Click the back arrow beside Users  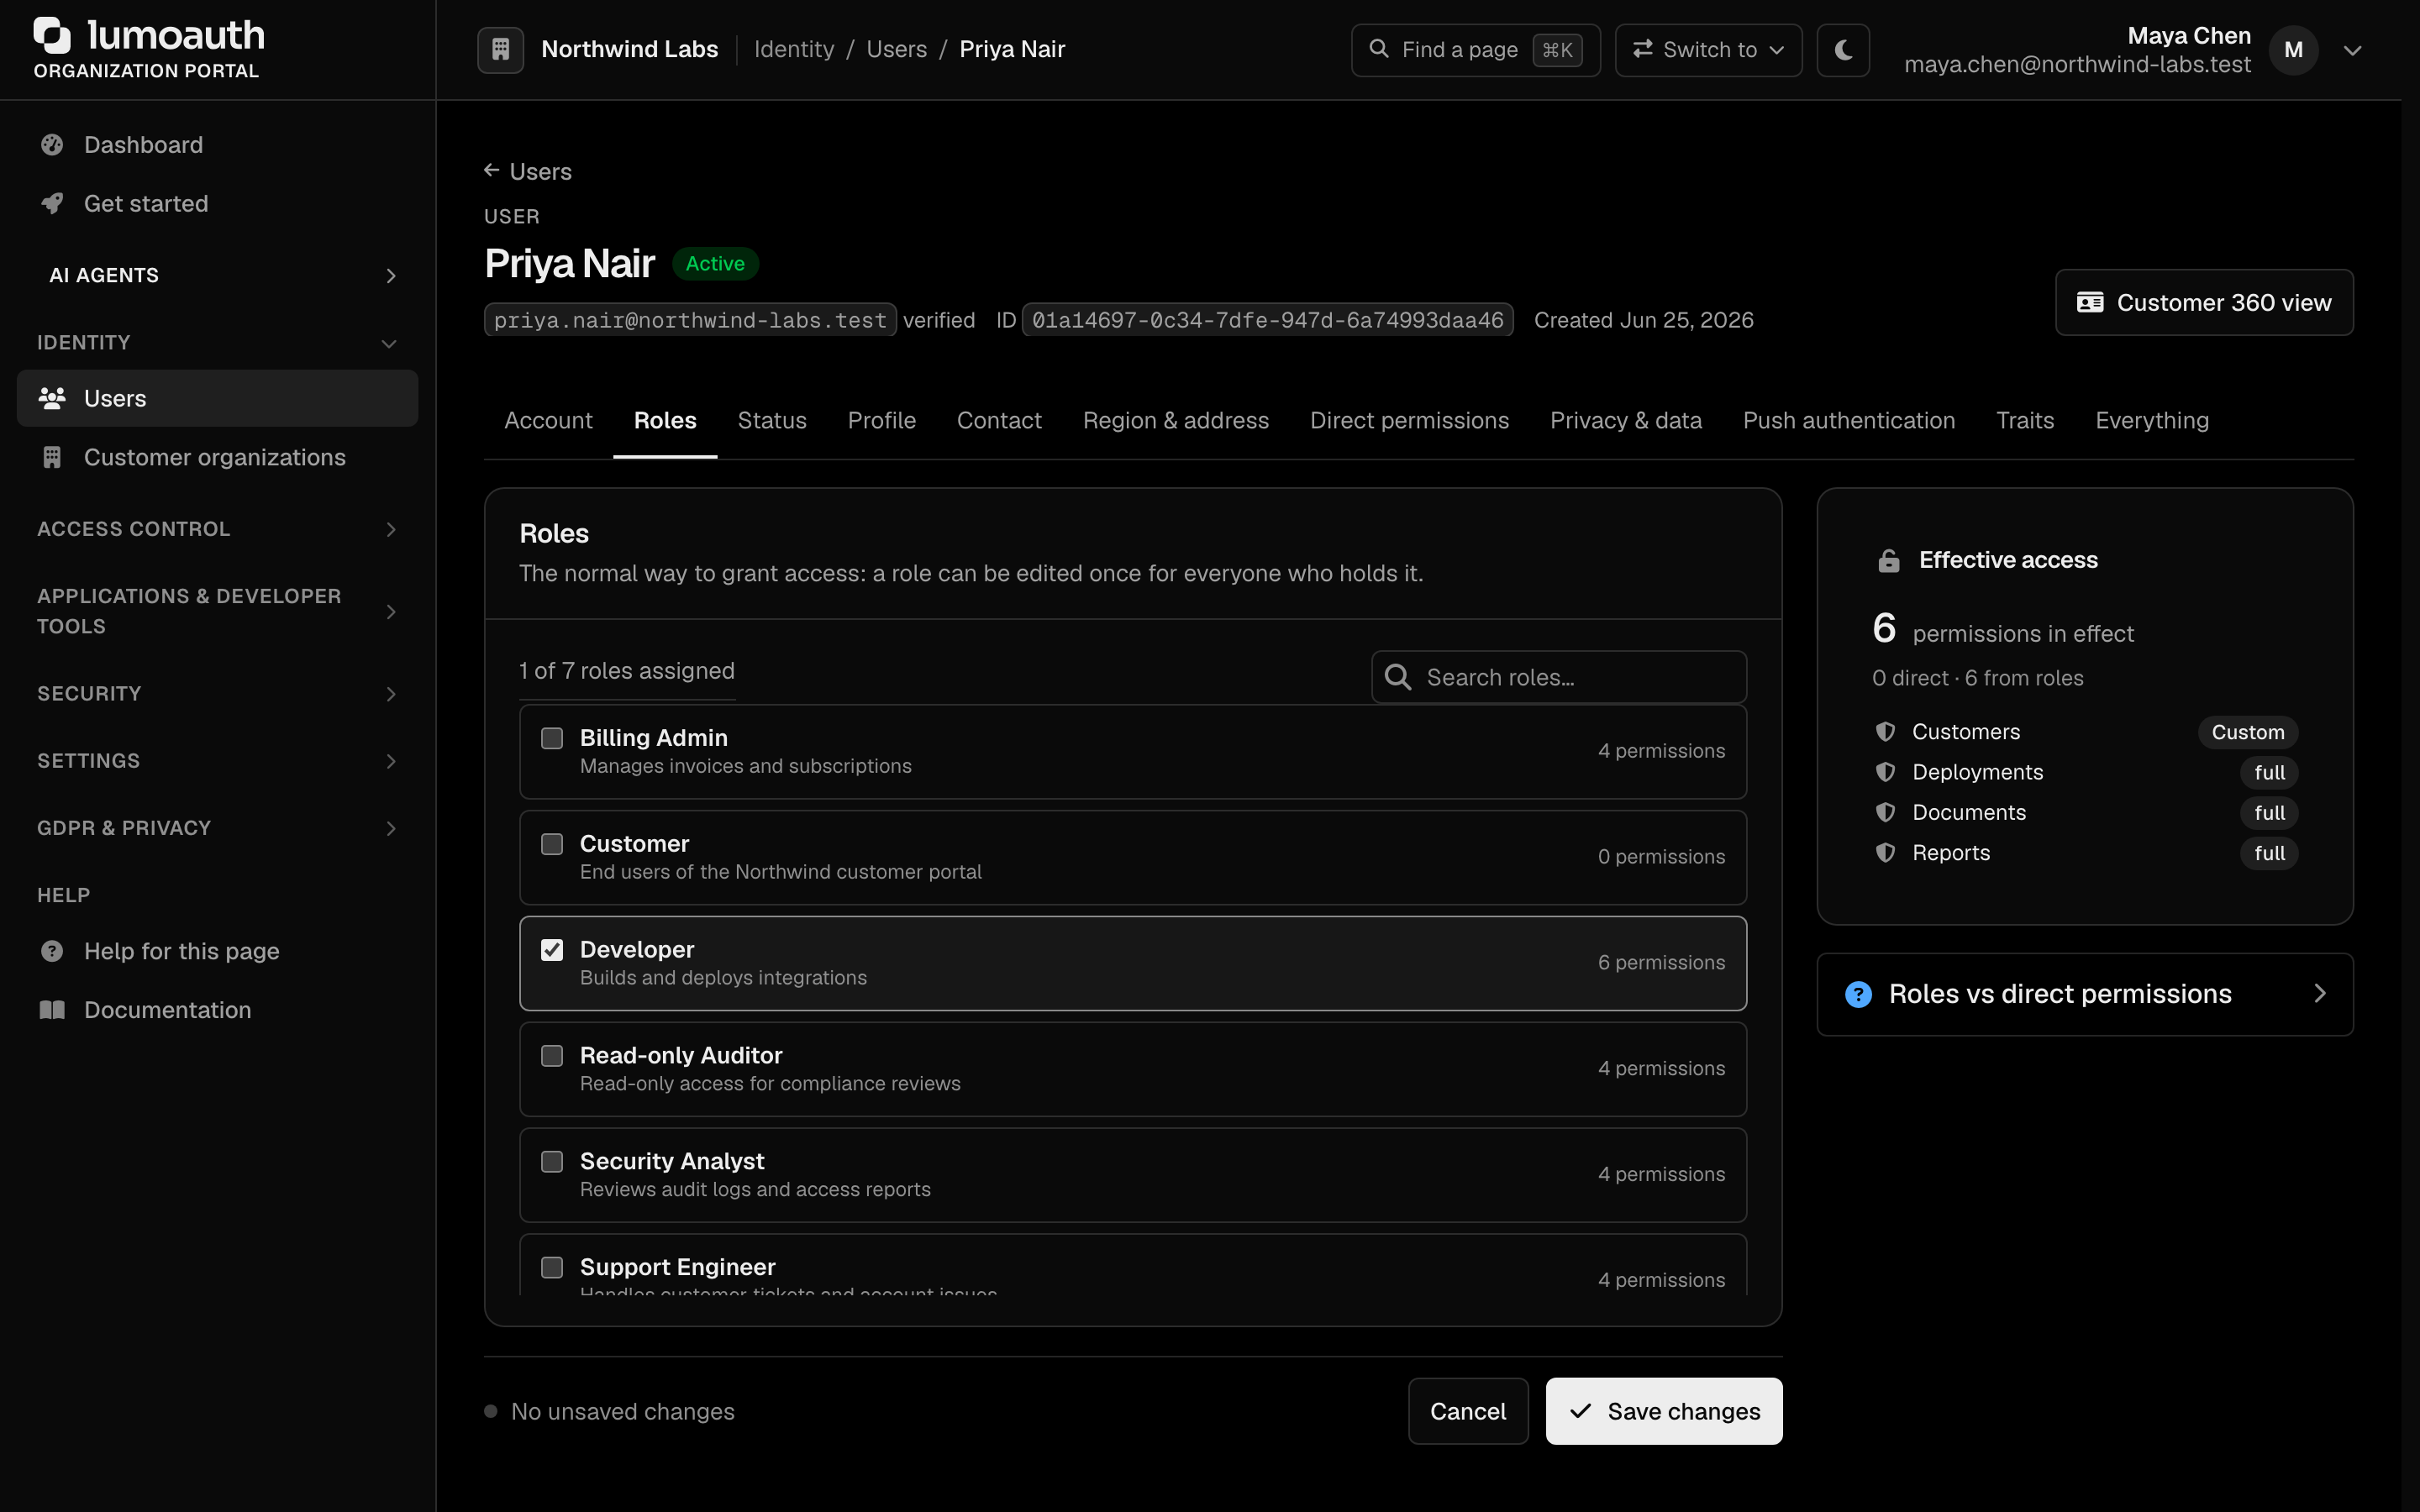(491, 171)
